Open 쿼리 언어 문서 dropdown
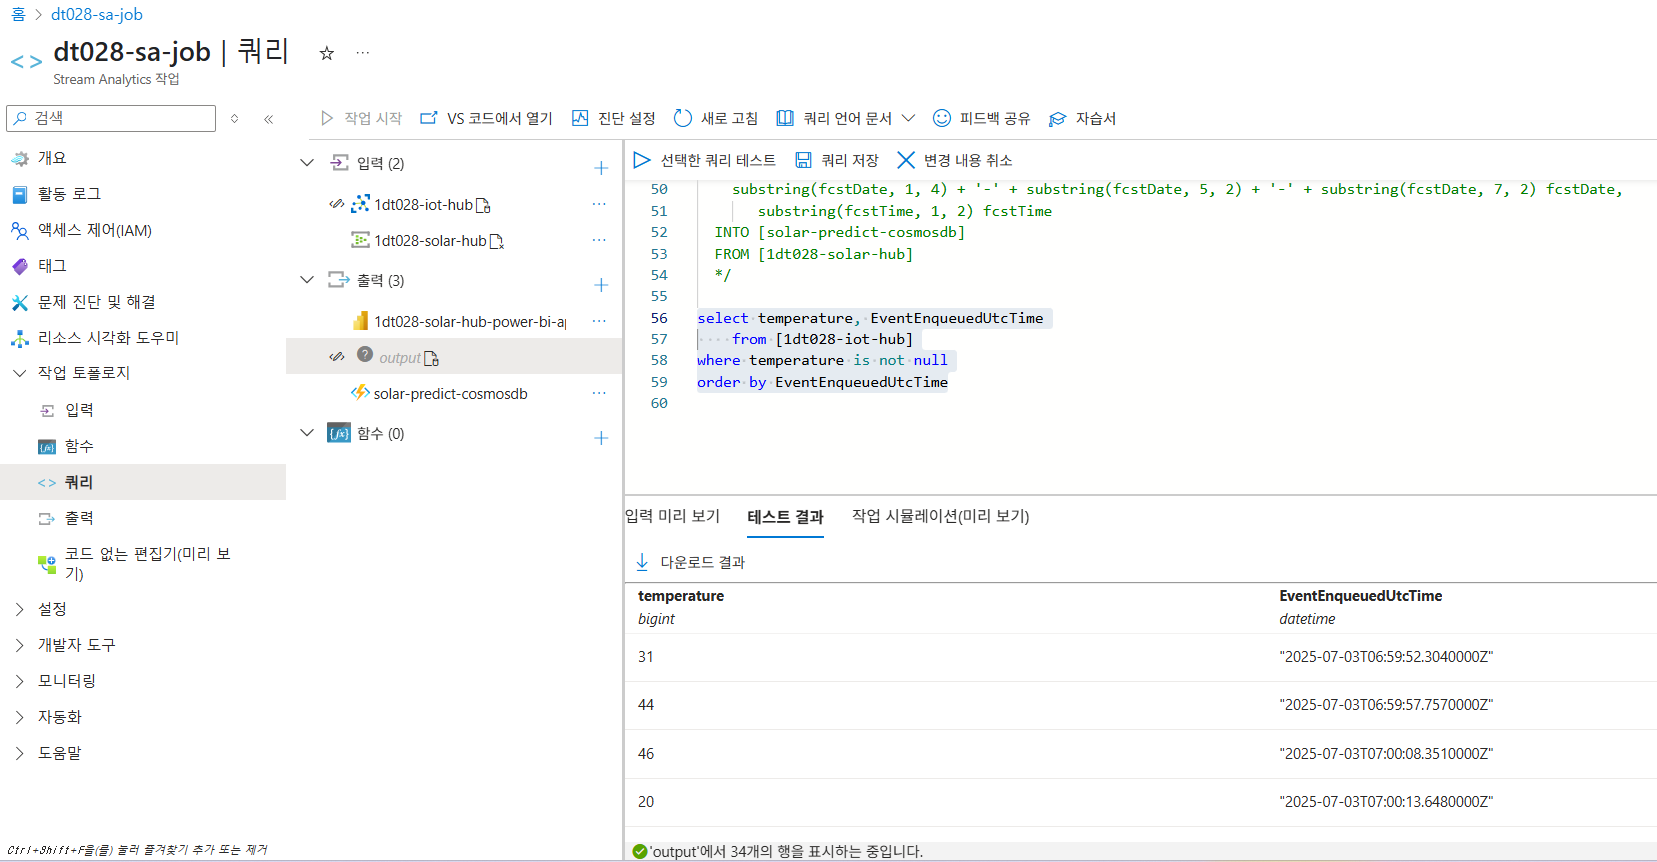 (846, 118)
